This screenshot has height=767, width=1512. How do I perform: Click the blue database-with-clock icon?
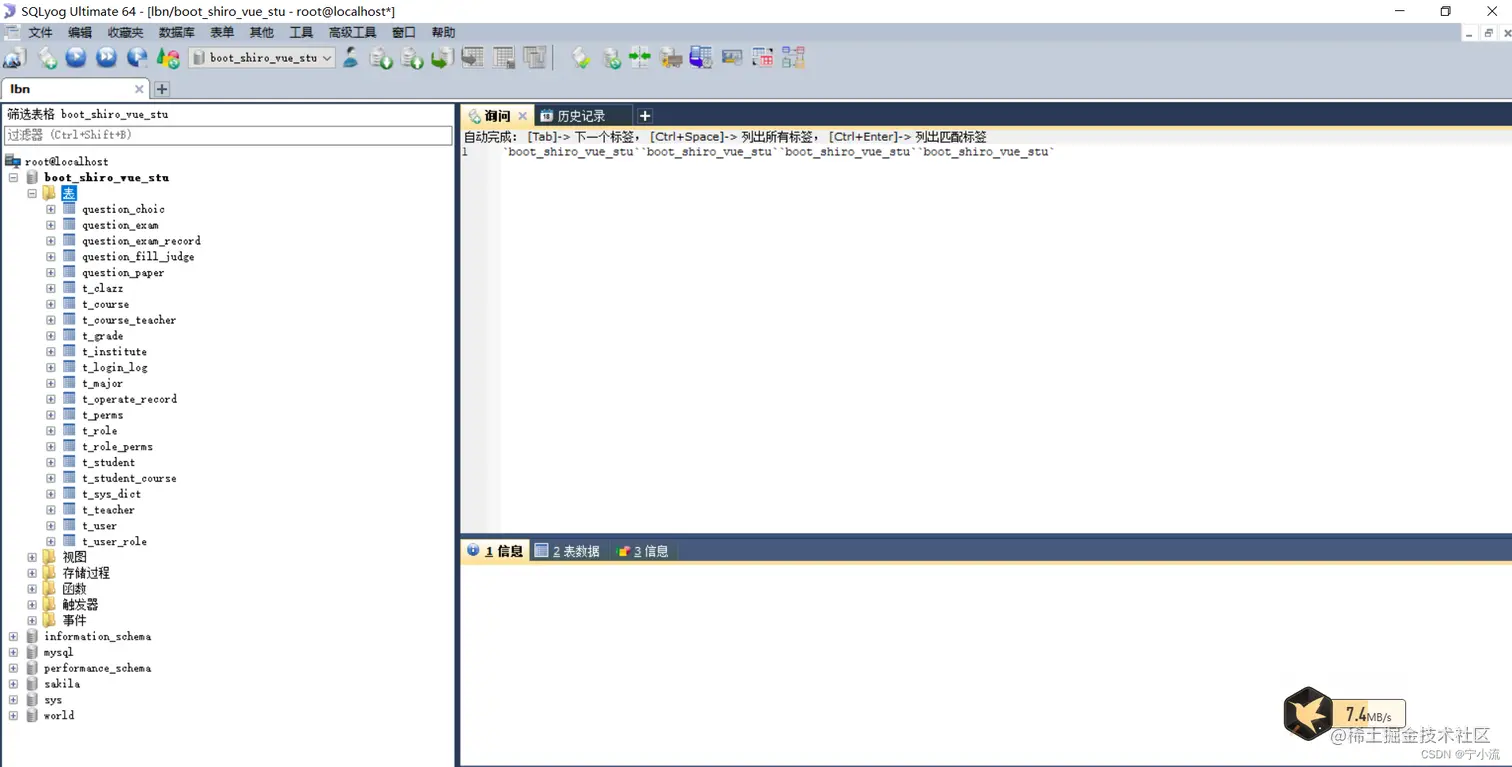(701, 58)
